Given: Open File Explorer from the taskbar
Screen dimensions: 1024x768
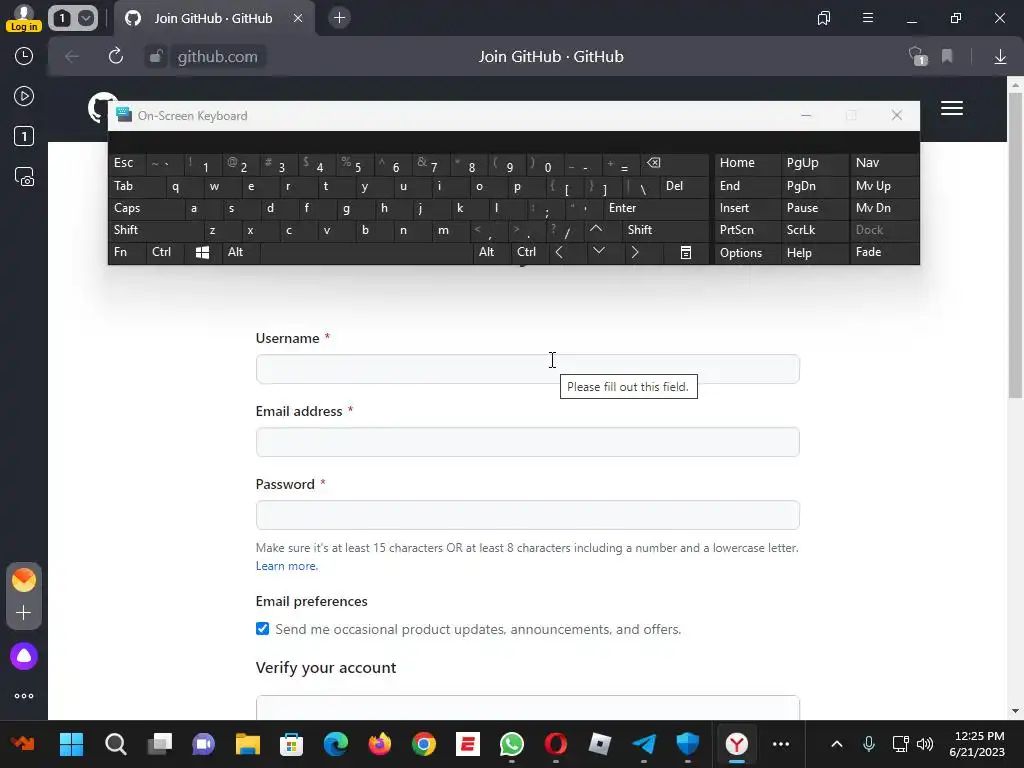Looking at the screenshot, I should click(x=248, y=744).
